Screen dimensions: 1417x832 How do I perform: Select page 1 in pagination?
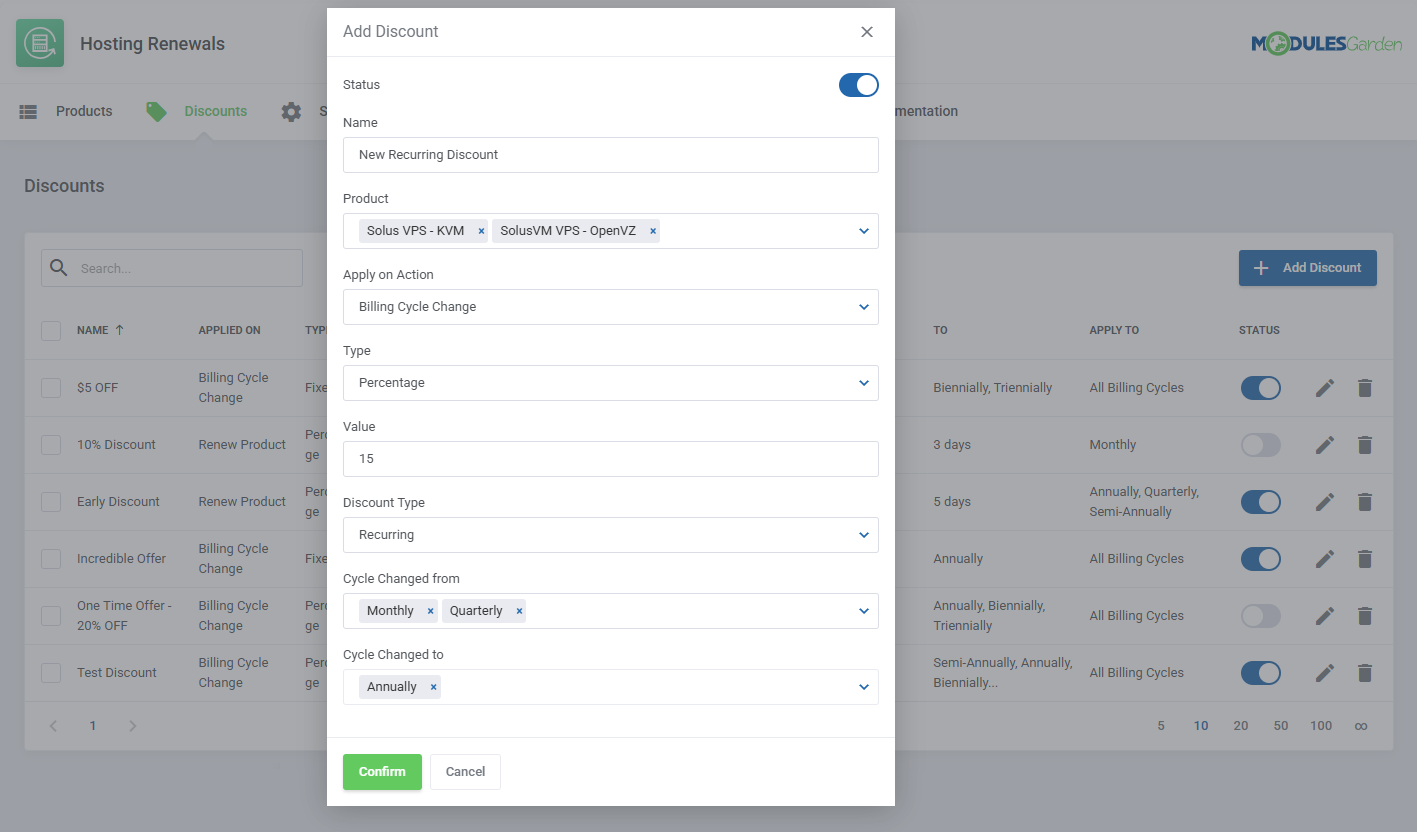pos(93,726)
